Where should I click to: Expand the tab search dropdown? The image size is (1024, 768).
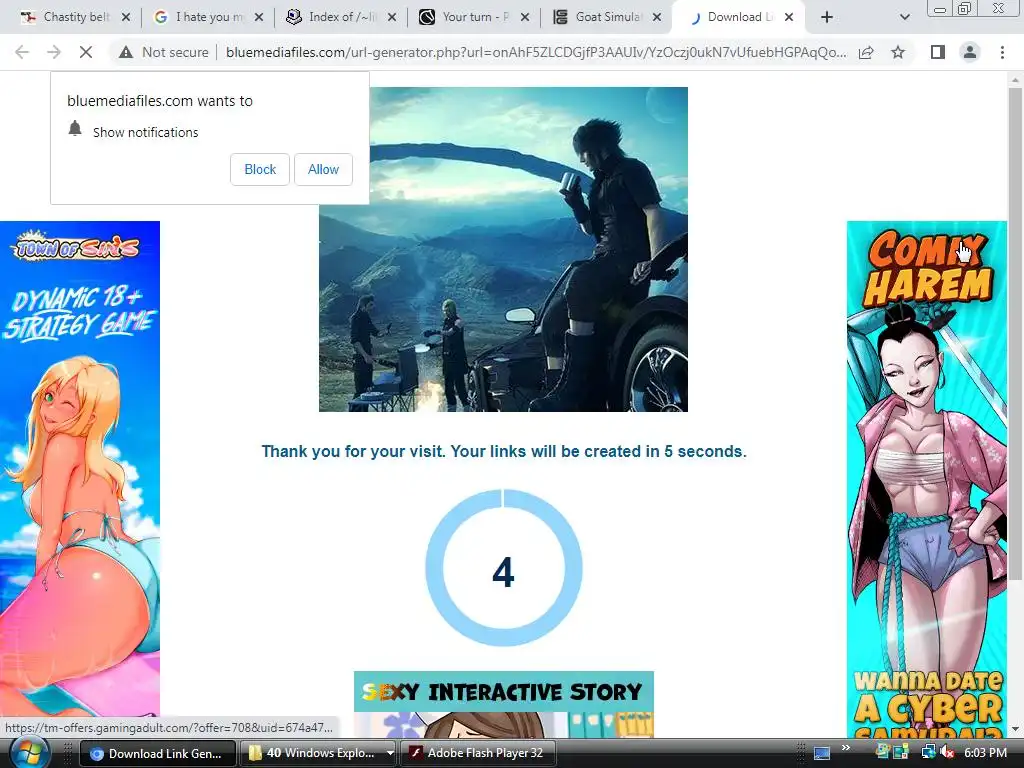click(x=904, y=18)
